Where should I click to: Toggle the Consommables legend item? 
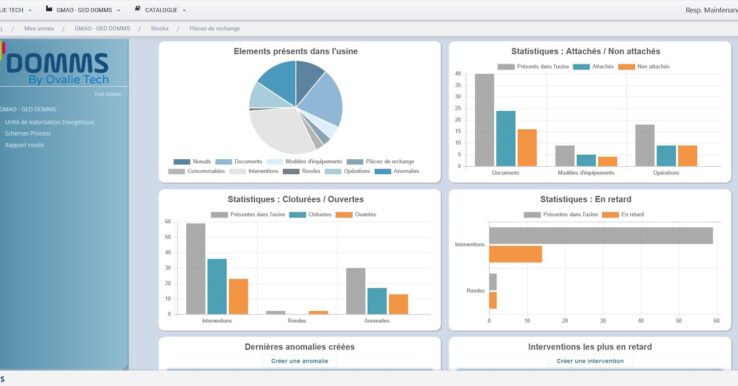(x=197, y=171)
